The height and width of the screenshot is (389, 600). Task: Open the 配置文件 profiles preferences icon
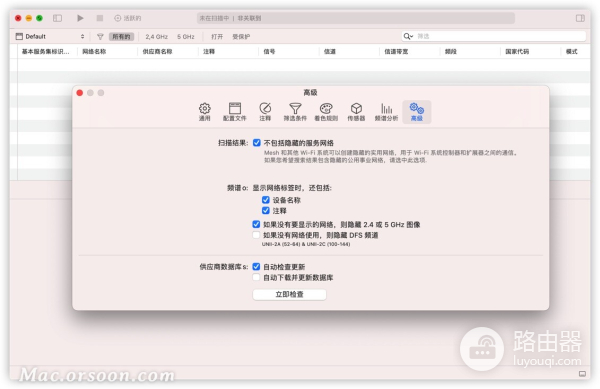pyautogui.click(x=235, y=112)
